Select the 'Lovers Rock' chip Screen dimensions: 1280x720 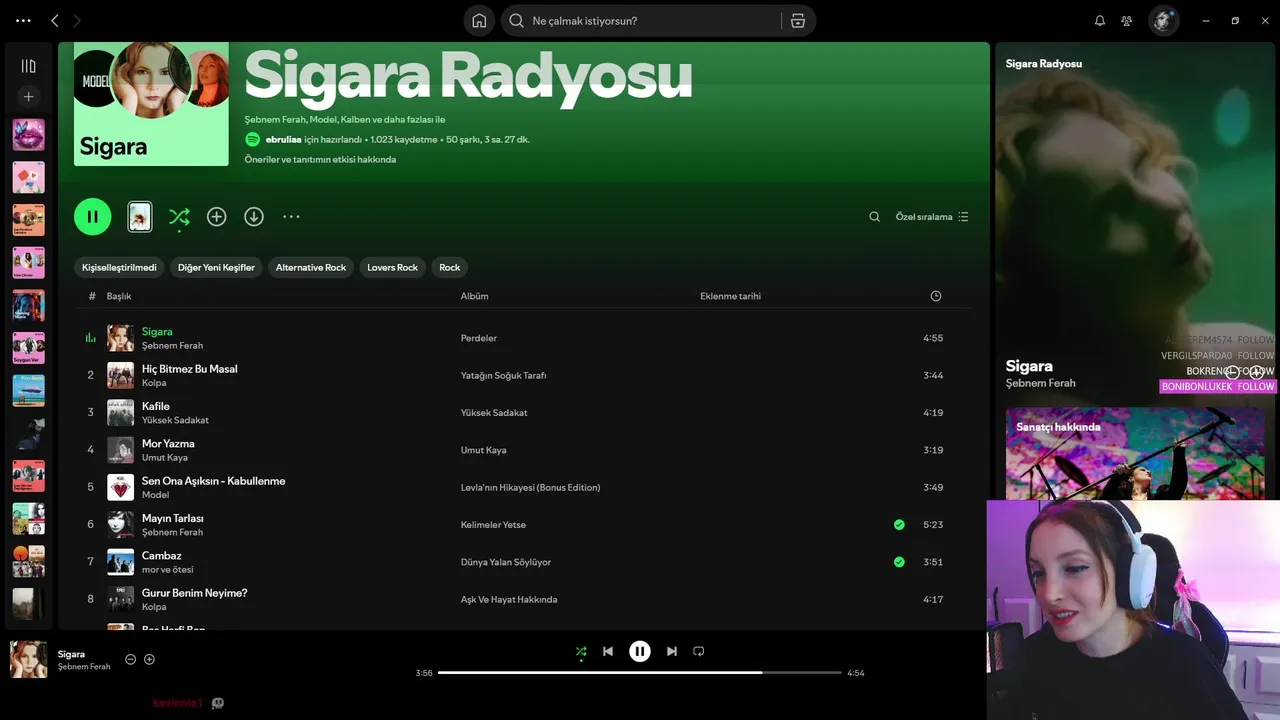pos(392,267)
